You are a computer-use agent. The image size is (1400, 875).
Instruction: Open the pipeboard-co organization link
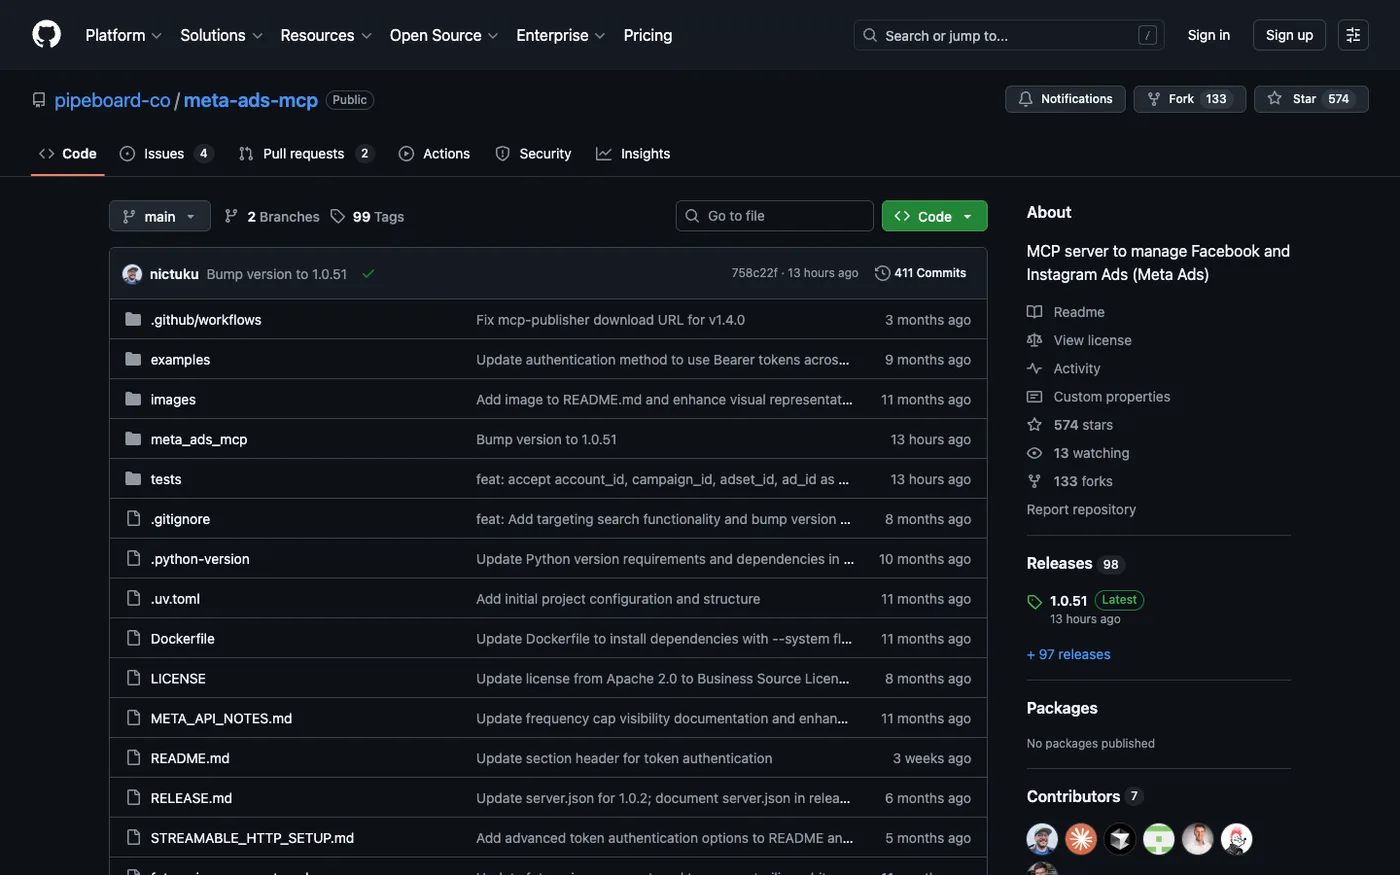click(112, 99)
